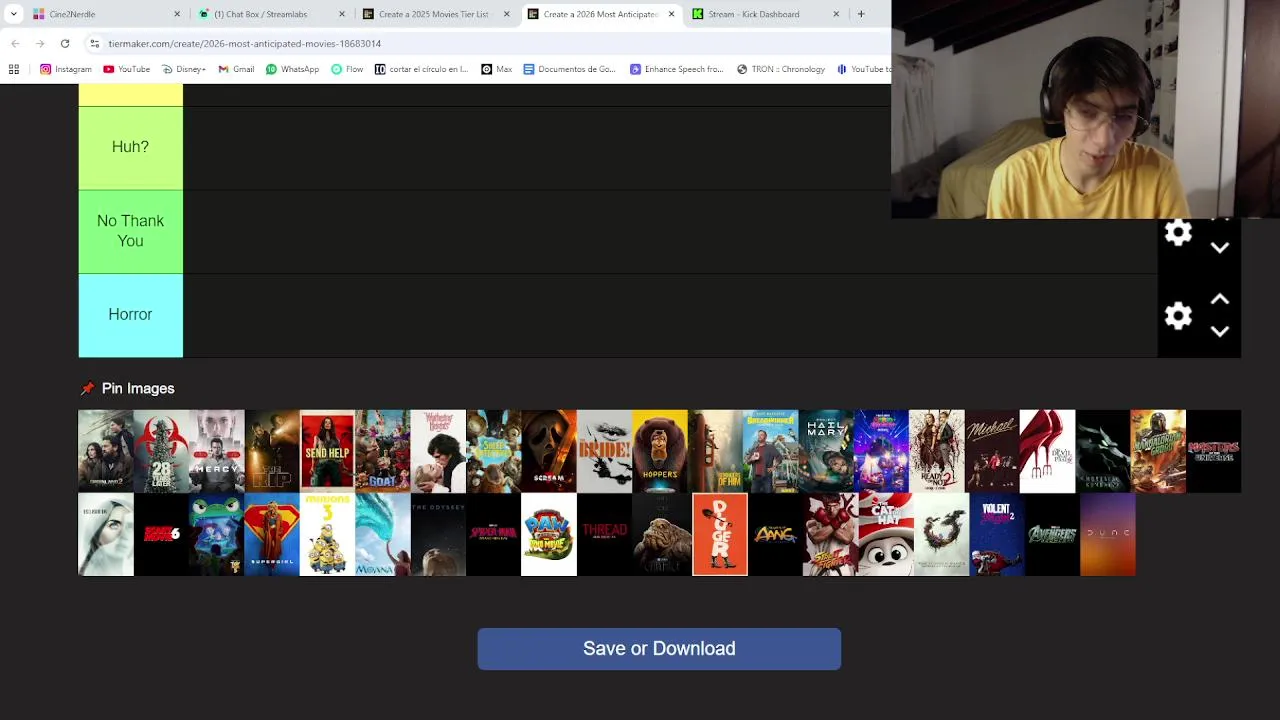Open YouTube bookmark

point(127,69)
